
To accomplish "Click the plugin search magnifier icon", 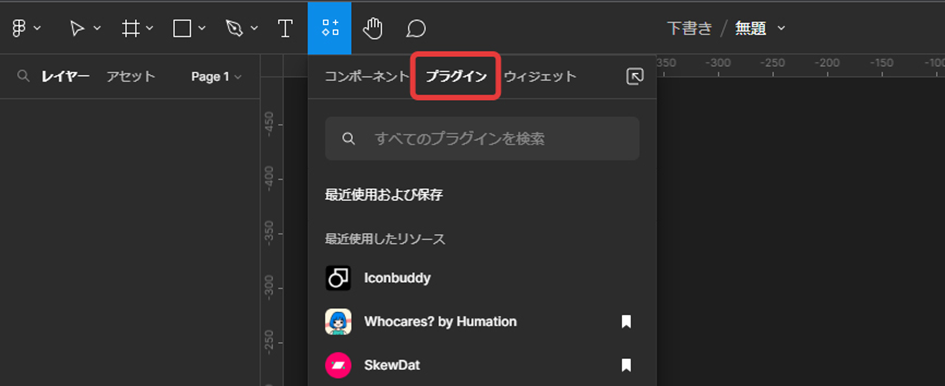I will click(348, 139).
